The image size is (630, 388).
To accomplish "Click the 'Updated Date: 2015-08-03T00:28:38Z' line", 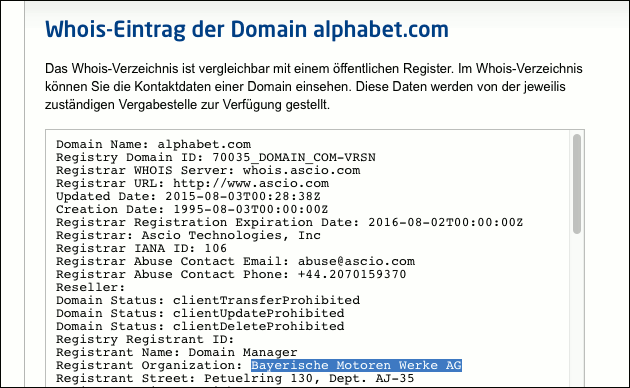I will coord(188,196).
